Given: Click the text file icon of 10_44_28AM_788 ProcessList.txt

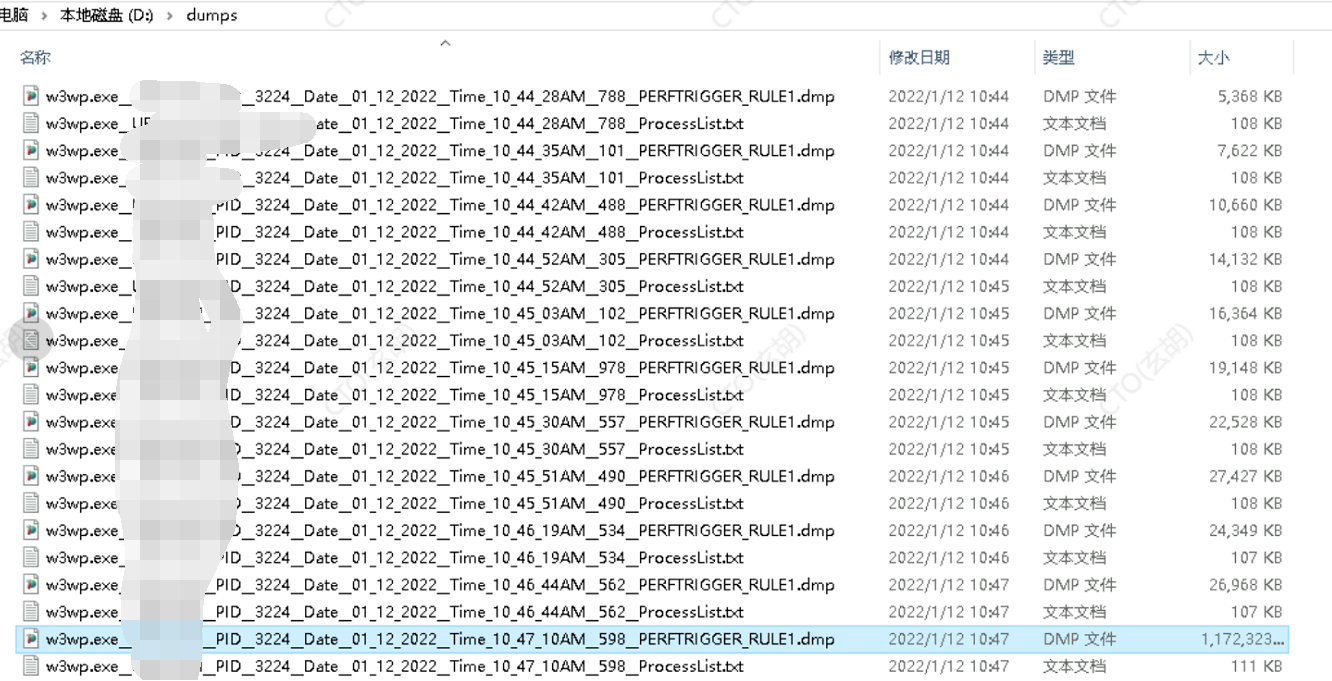Looking at the screenshot, I should [31, 124].
